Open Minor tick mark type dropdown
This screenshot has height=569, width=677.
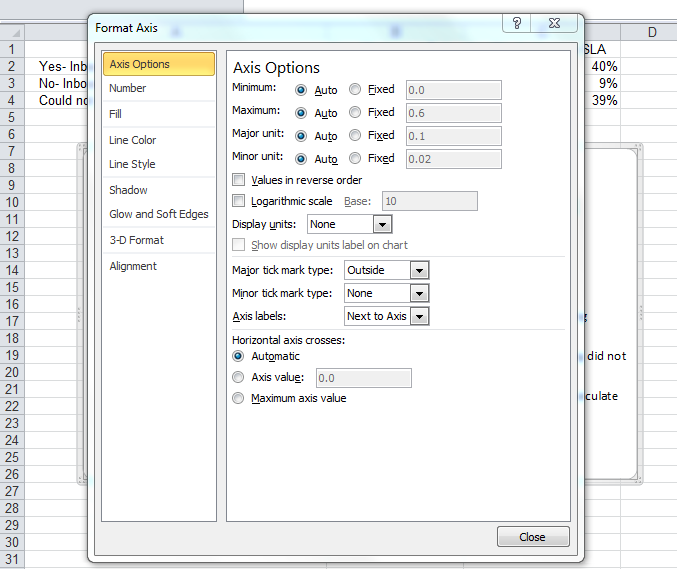(x=419, y=293)
